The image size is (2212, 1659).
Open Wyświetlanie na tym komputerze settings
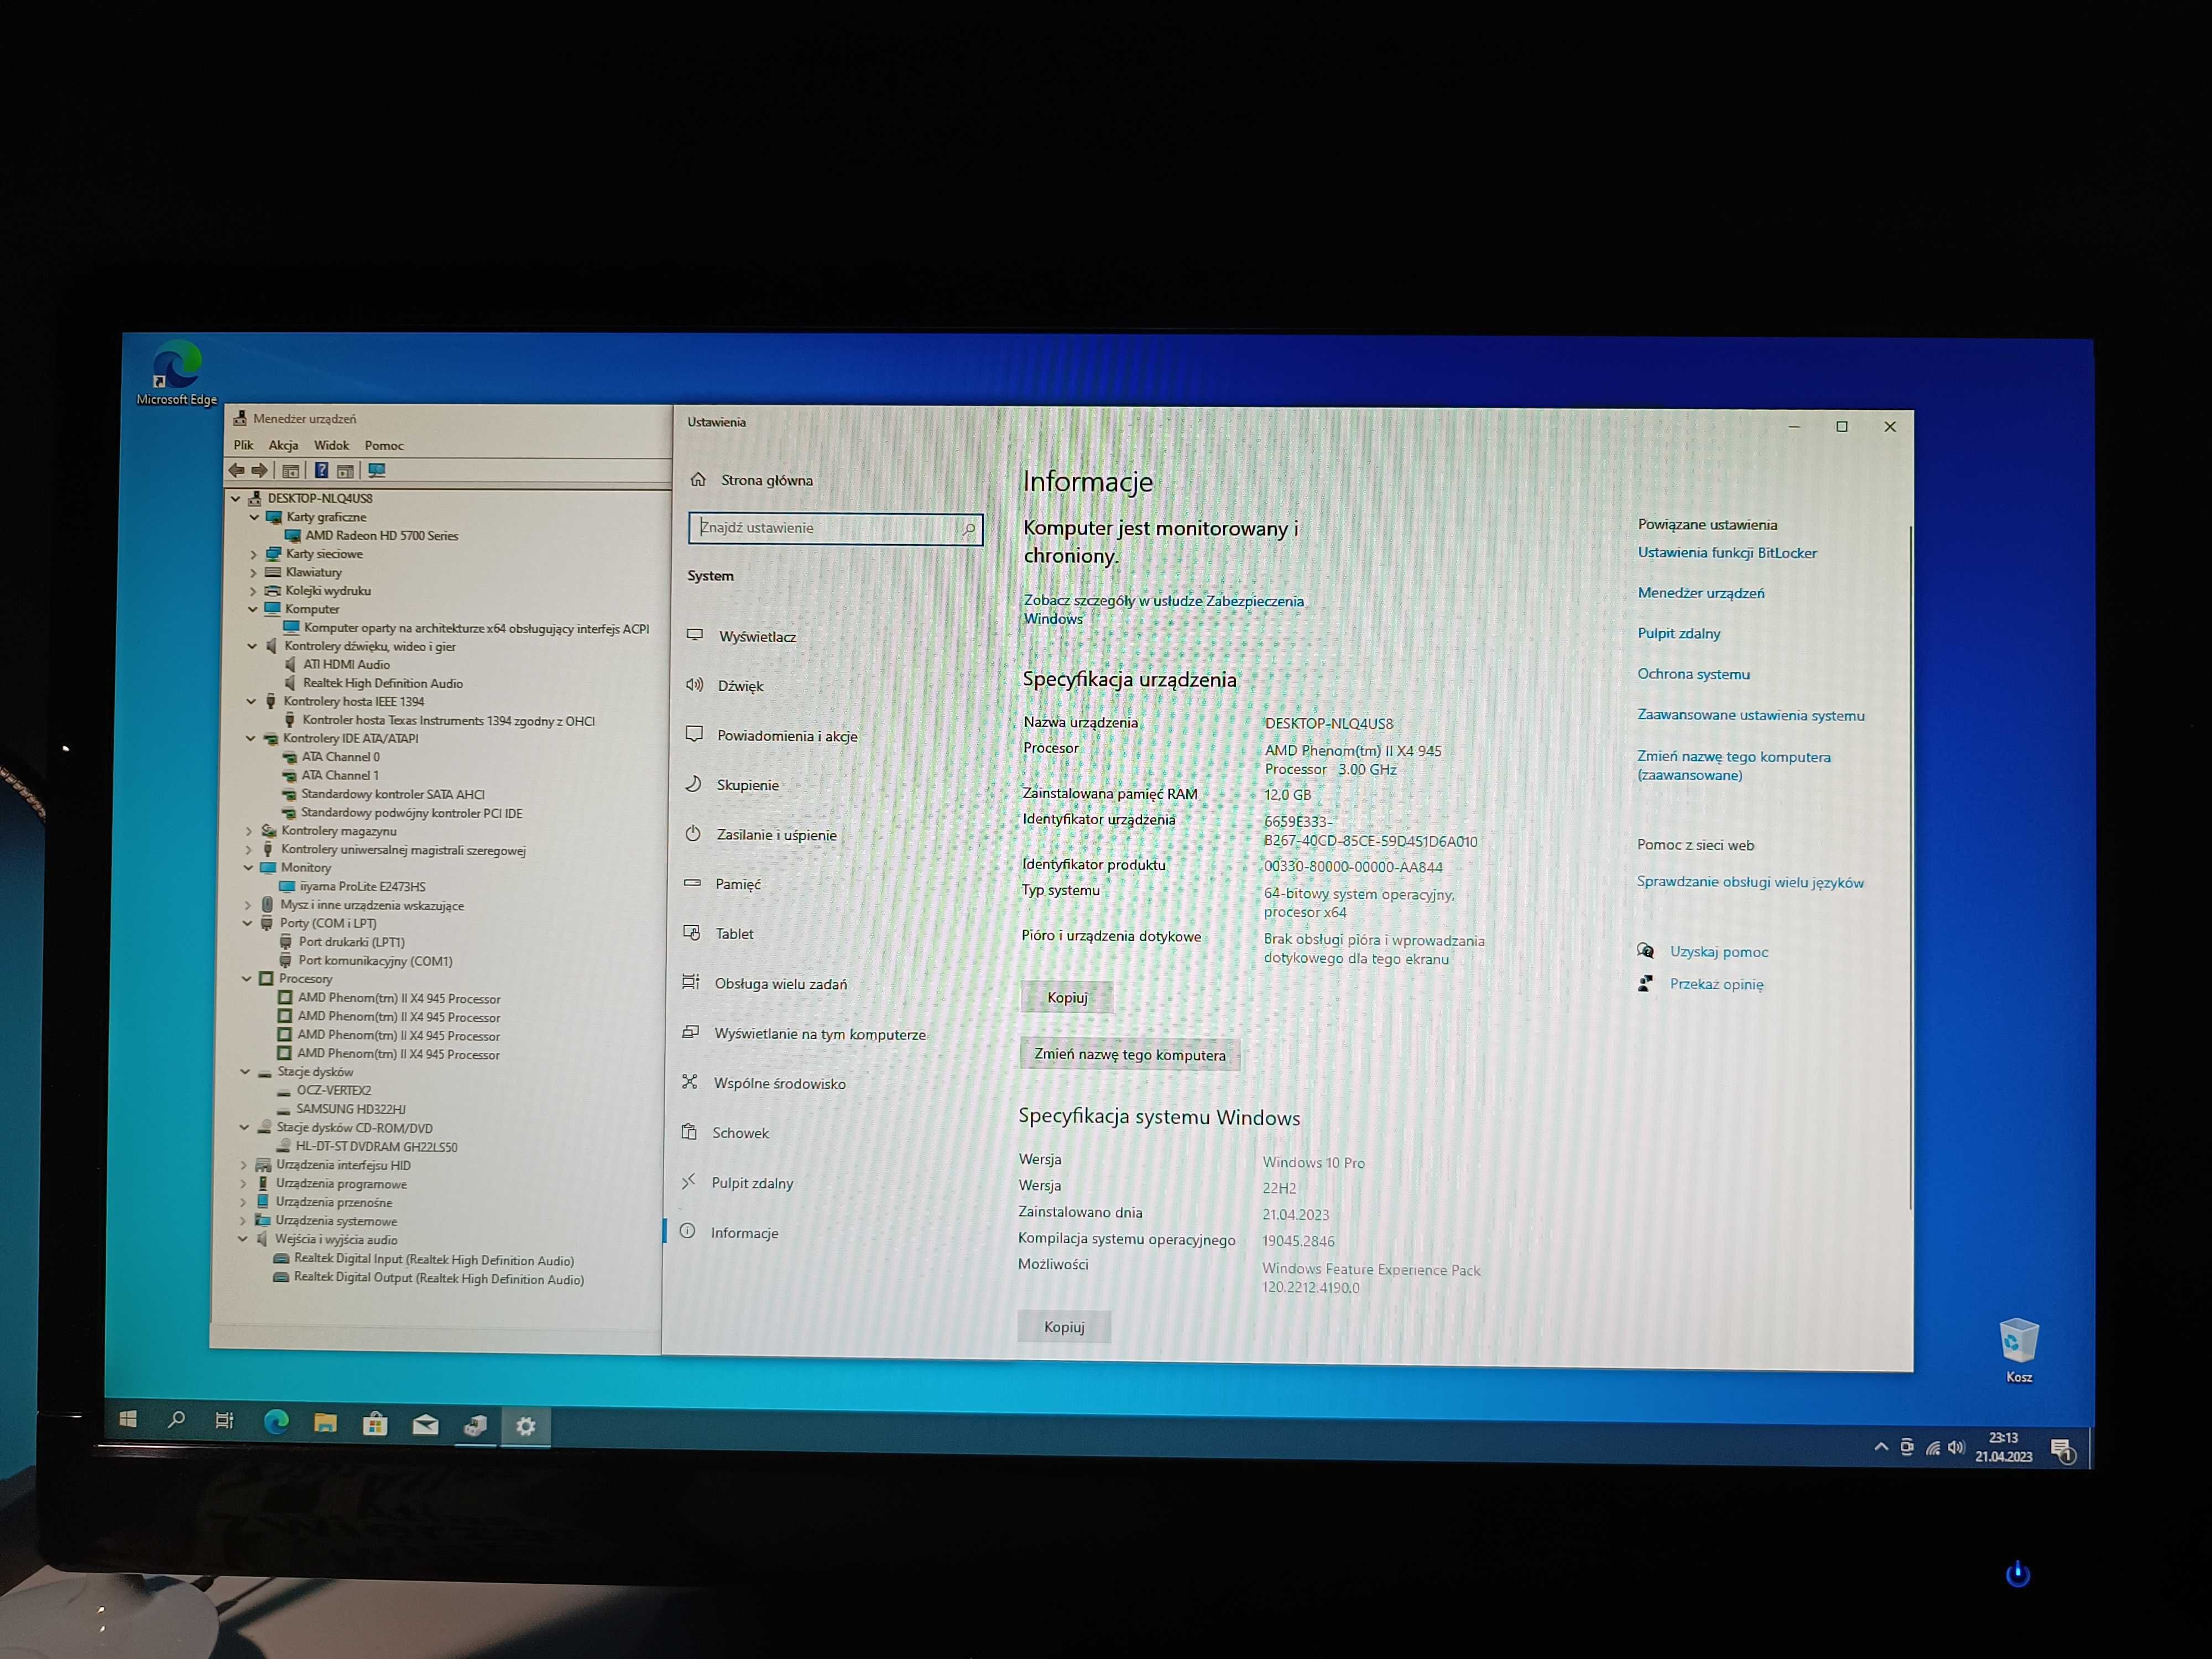[x=819, y=1034]
